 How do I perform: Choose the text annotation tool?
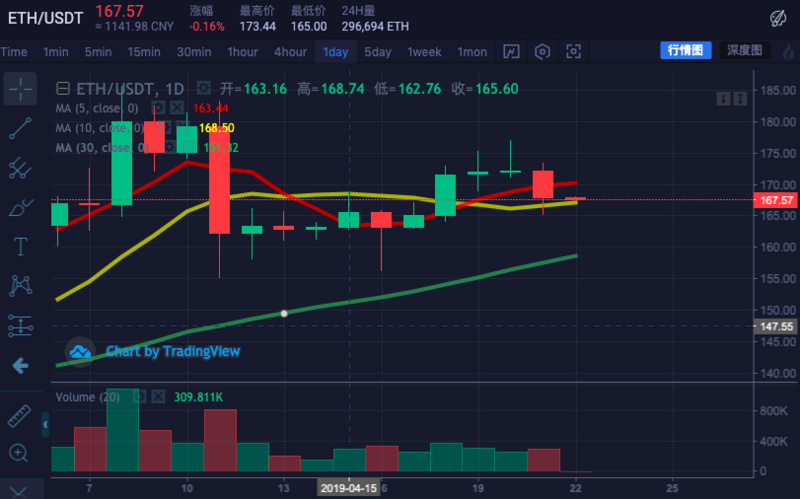click(x=19, y=246)
